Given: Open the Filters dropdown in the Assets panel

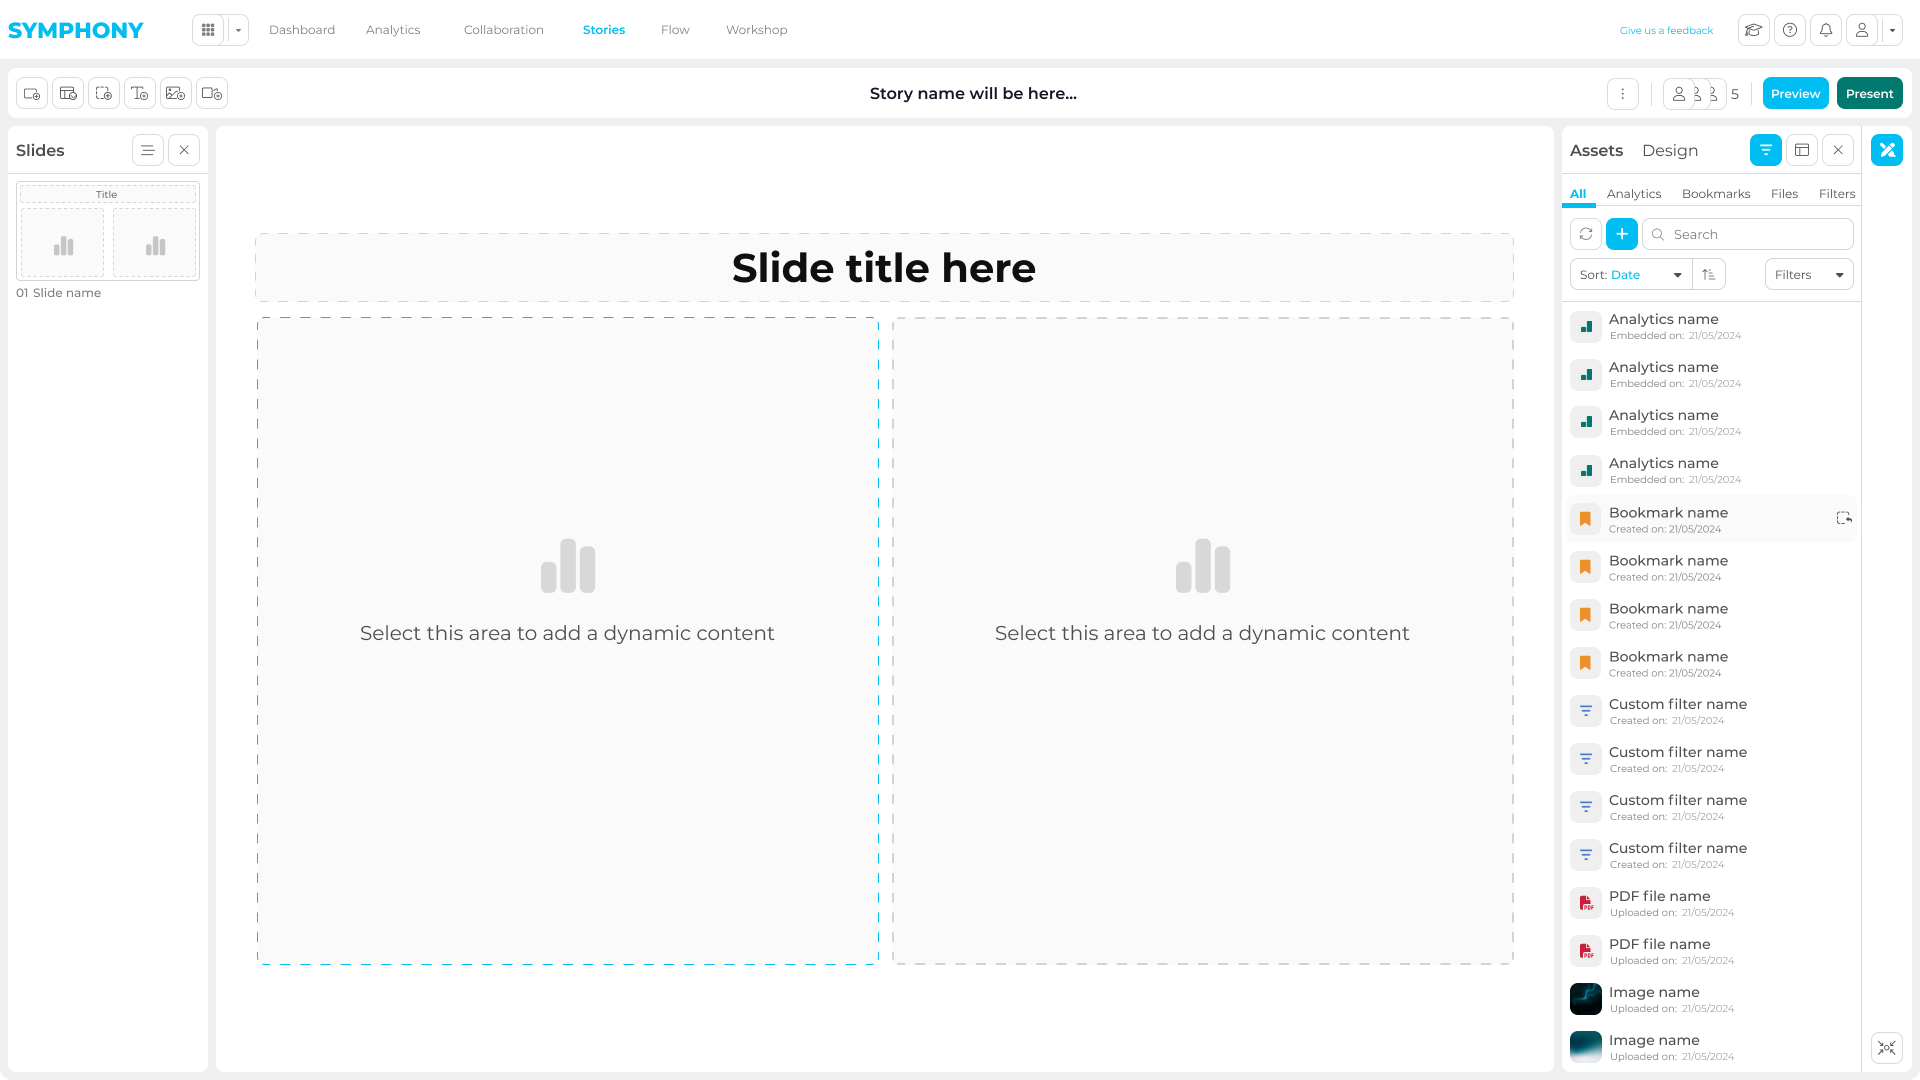Looking at the screenshot, I should tap(1808, 274).
